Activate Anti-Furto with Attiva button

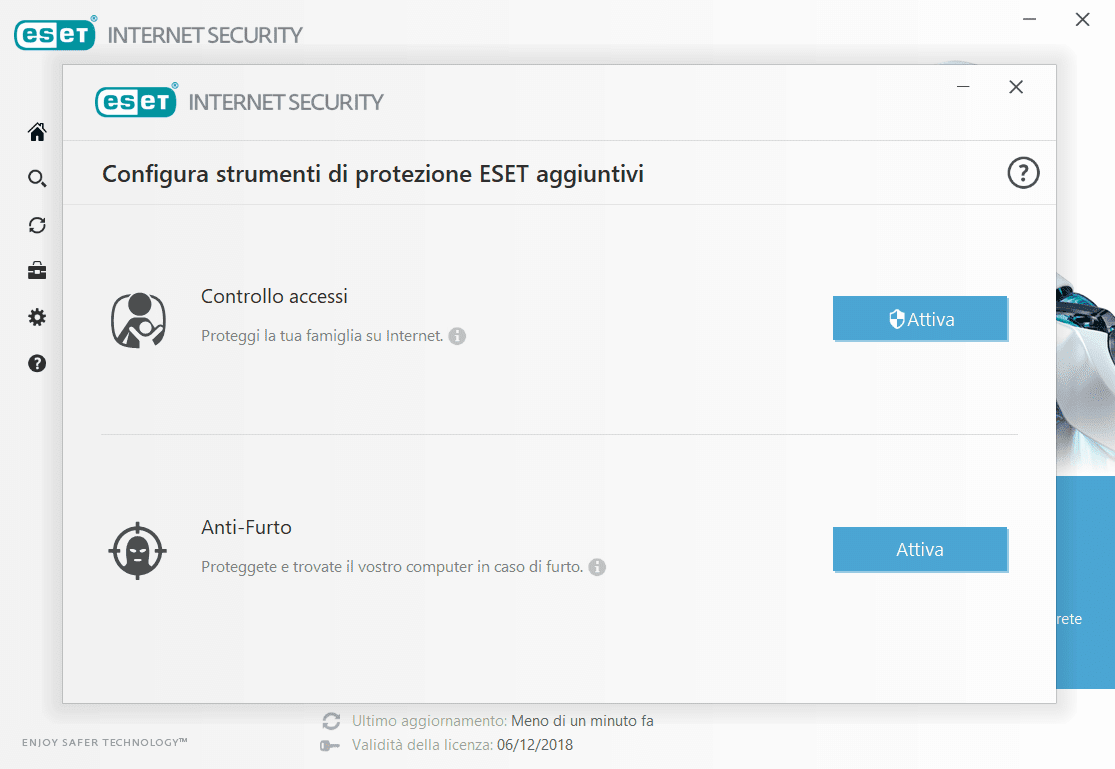point(920,549)
